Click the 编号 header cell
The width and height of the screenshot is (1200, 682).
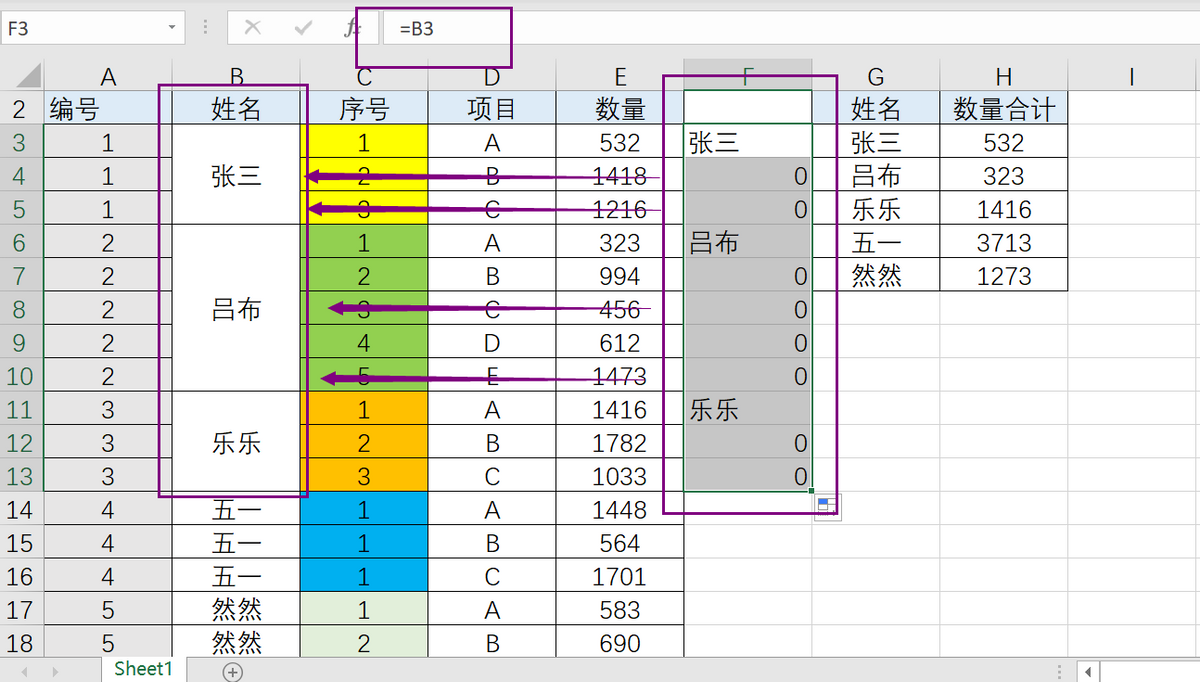pos(108,108)
